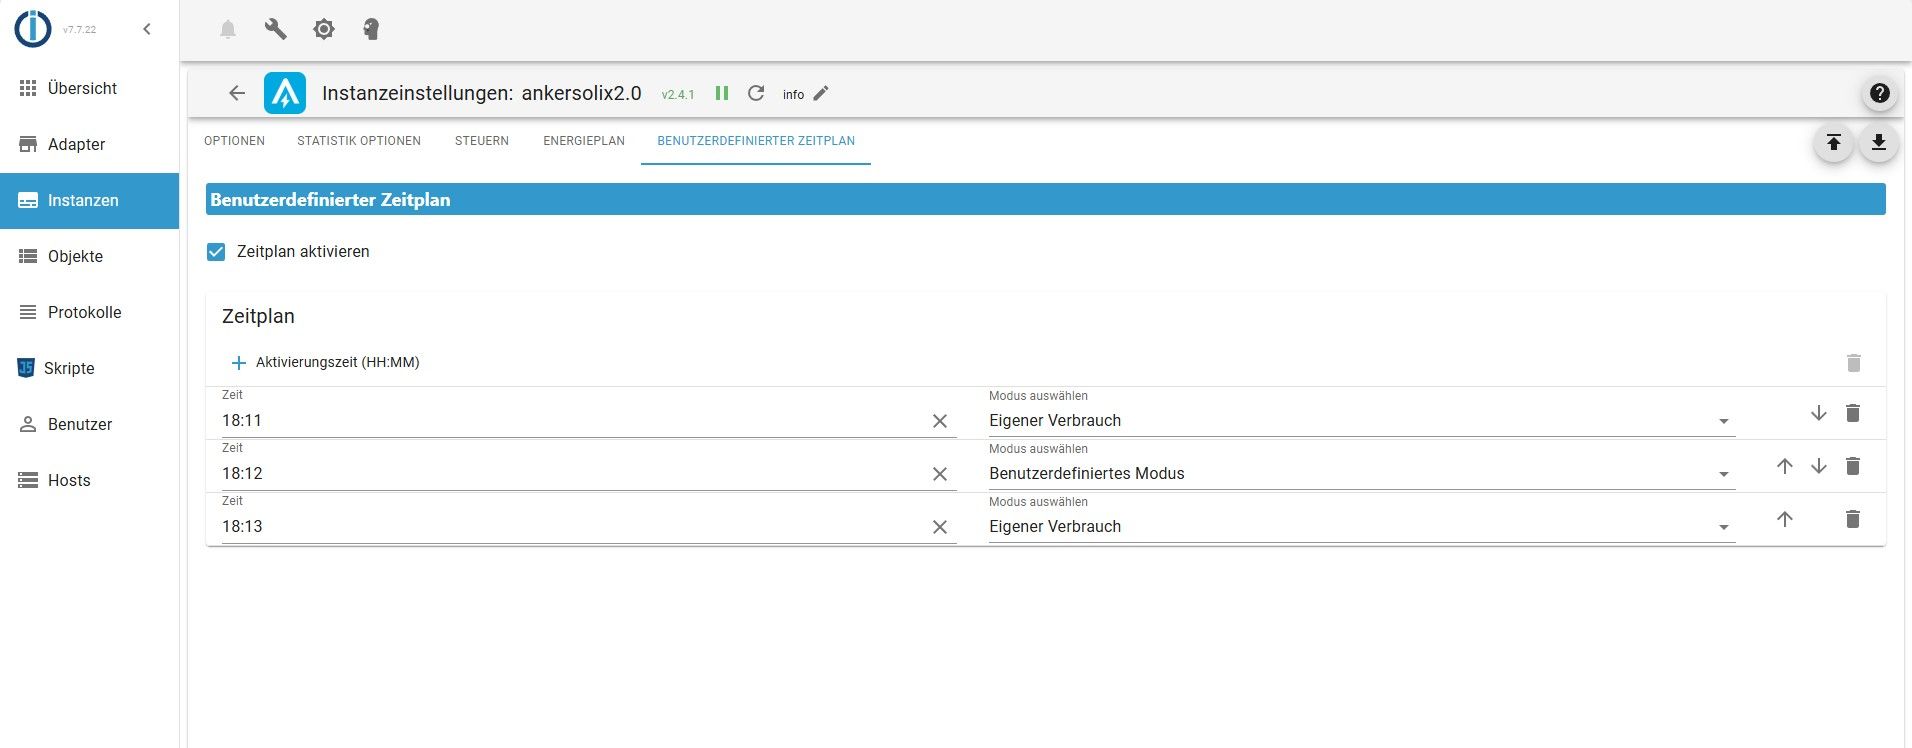
Task: Switch to the Steuern tab
Action: click(x=482, y=141)
